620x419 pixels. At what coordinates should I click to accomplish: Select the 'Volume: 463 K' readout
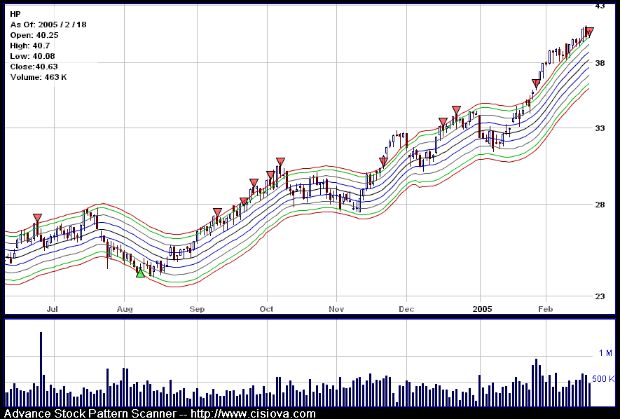[x=38, y=77]
